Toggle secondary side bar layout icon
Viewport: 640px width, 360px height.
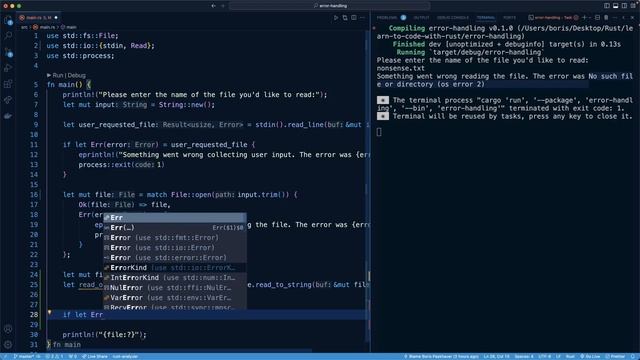(624, 6)
